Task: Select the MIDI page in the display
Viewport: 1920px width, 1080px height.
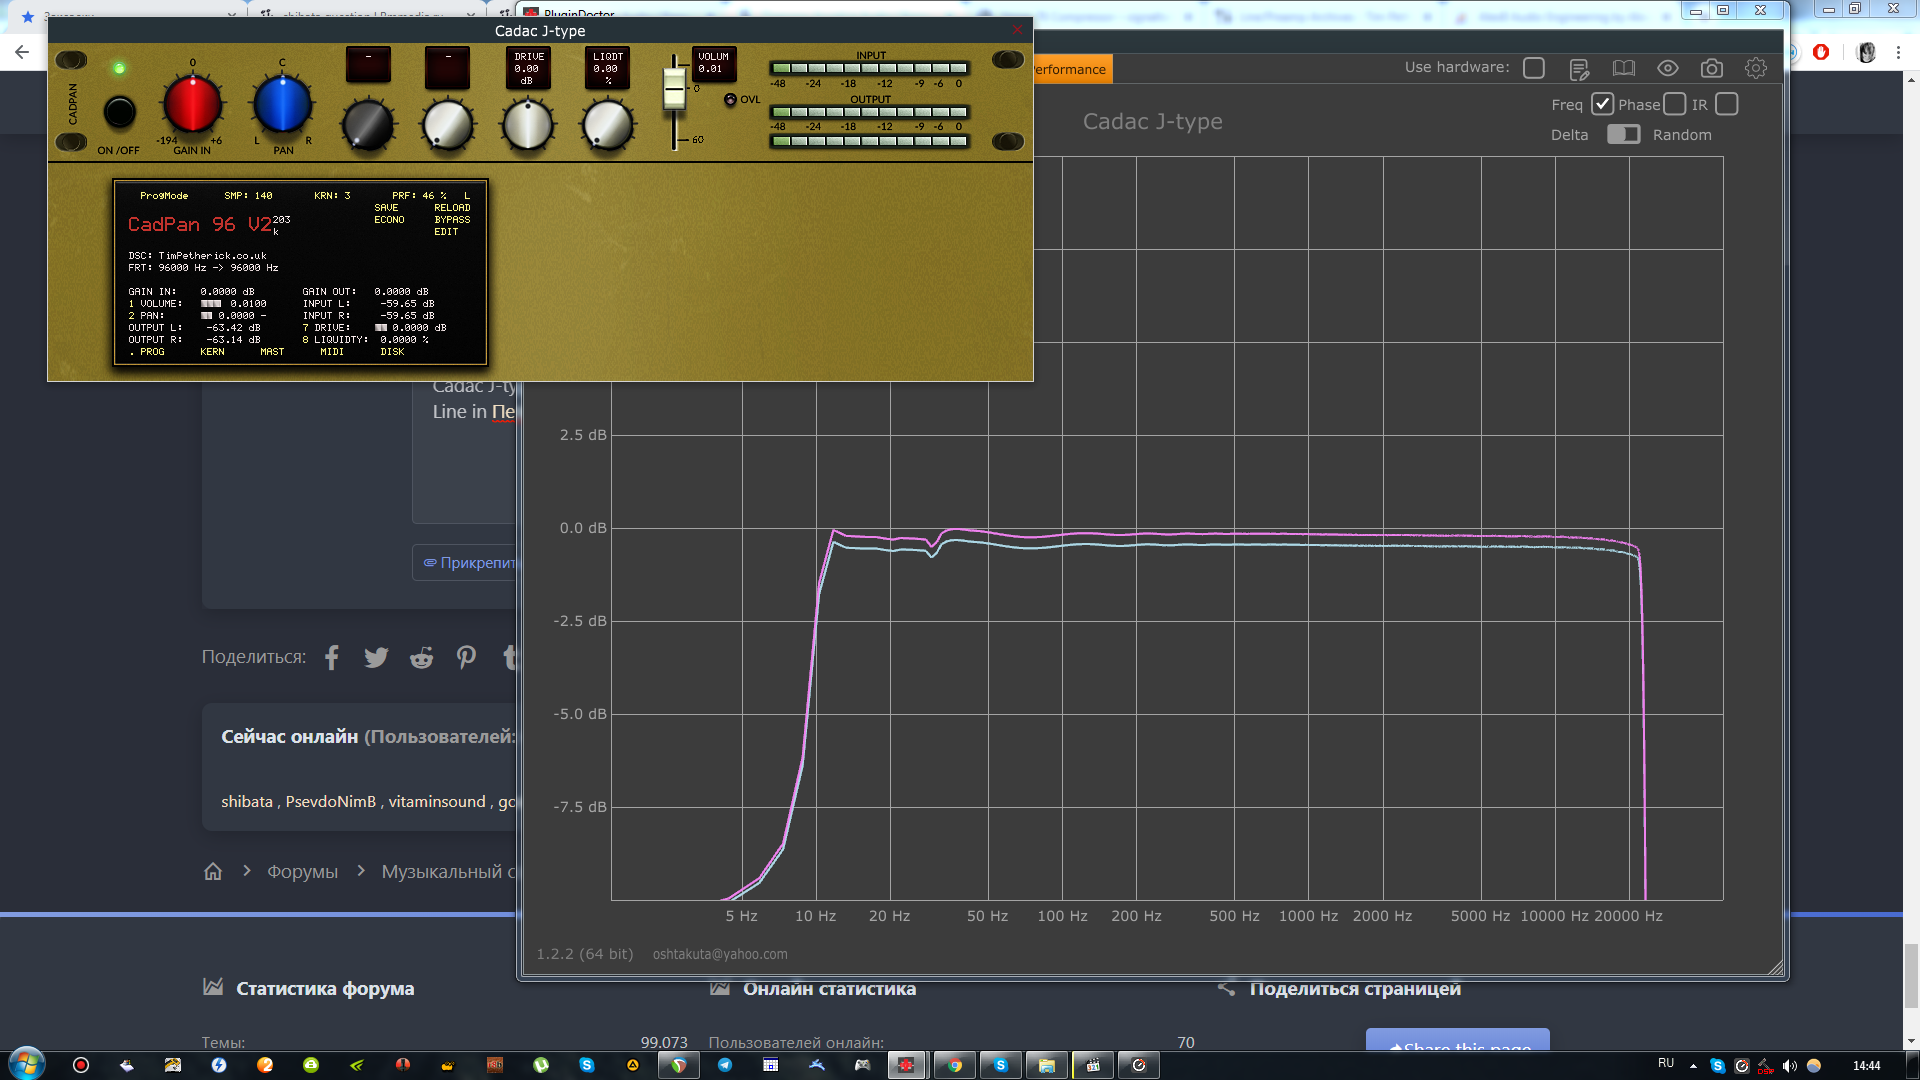Action: [x=332, y=351]
